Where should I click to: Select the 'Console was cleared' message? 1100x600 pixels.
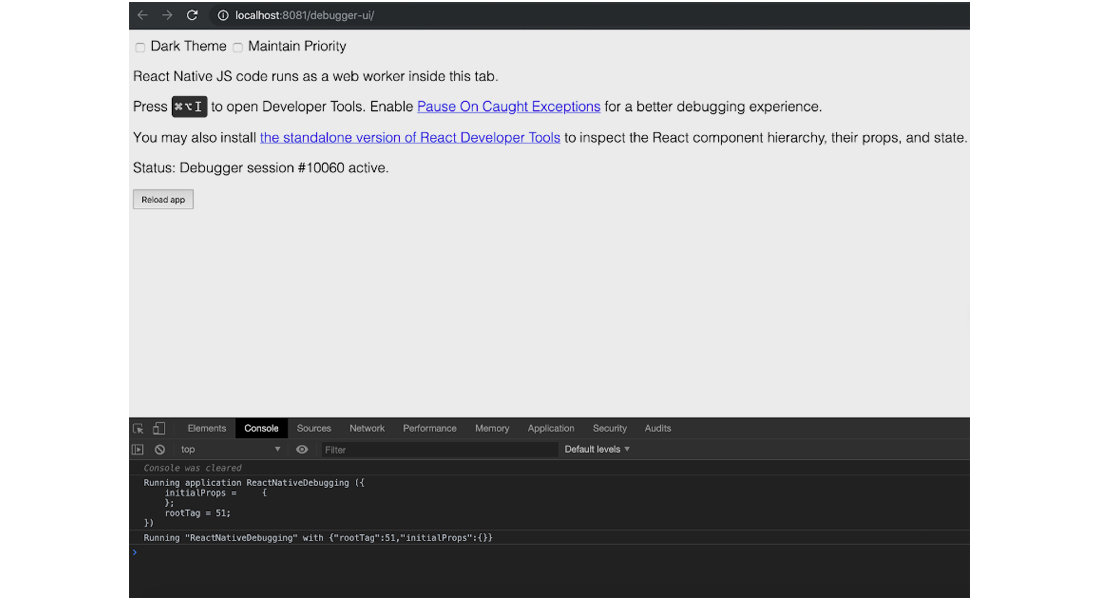tap(192, 468)
